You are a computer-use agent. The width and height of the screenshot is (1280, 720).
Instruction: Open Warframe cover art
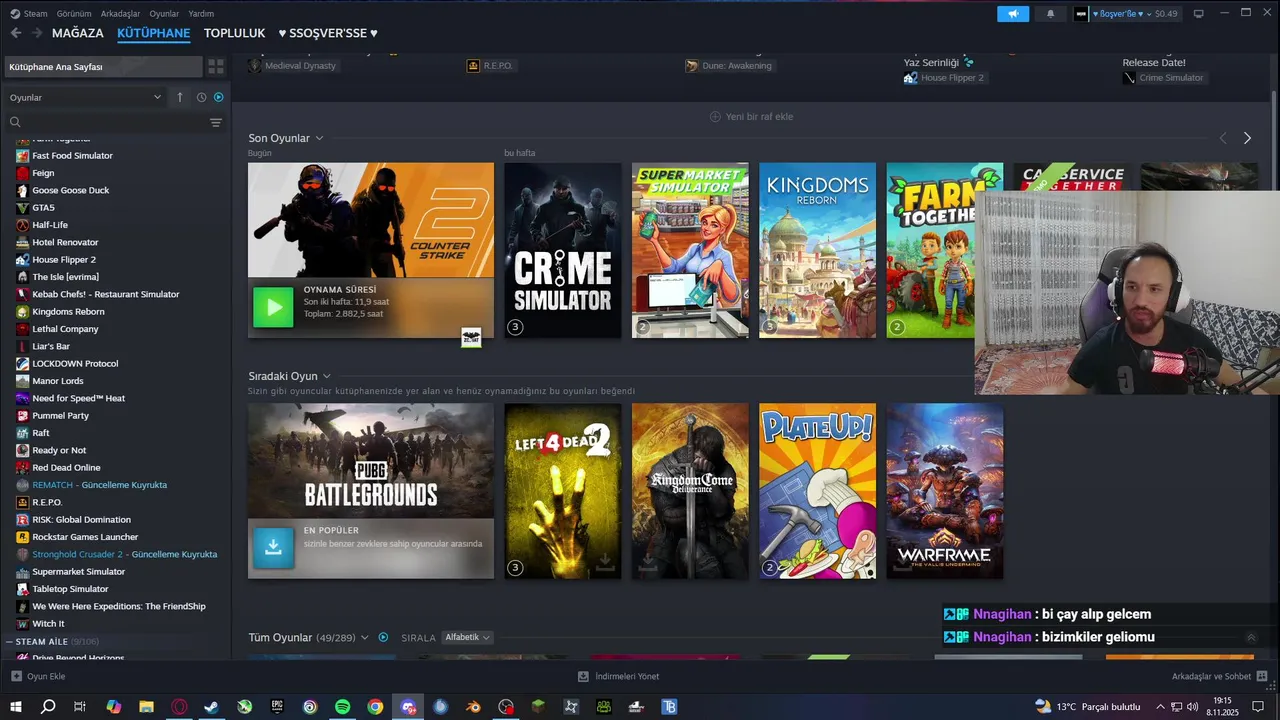pos(945,491)
